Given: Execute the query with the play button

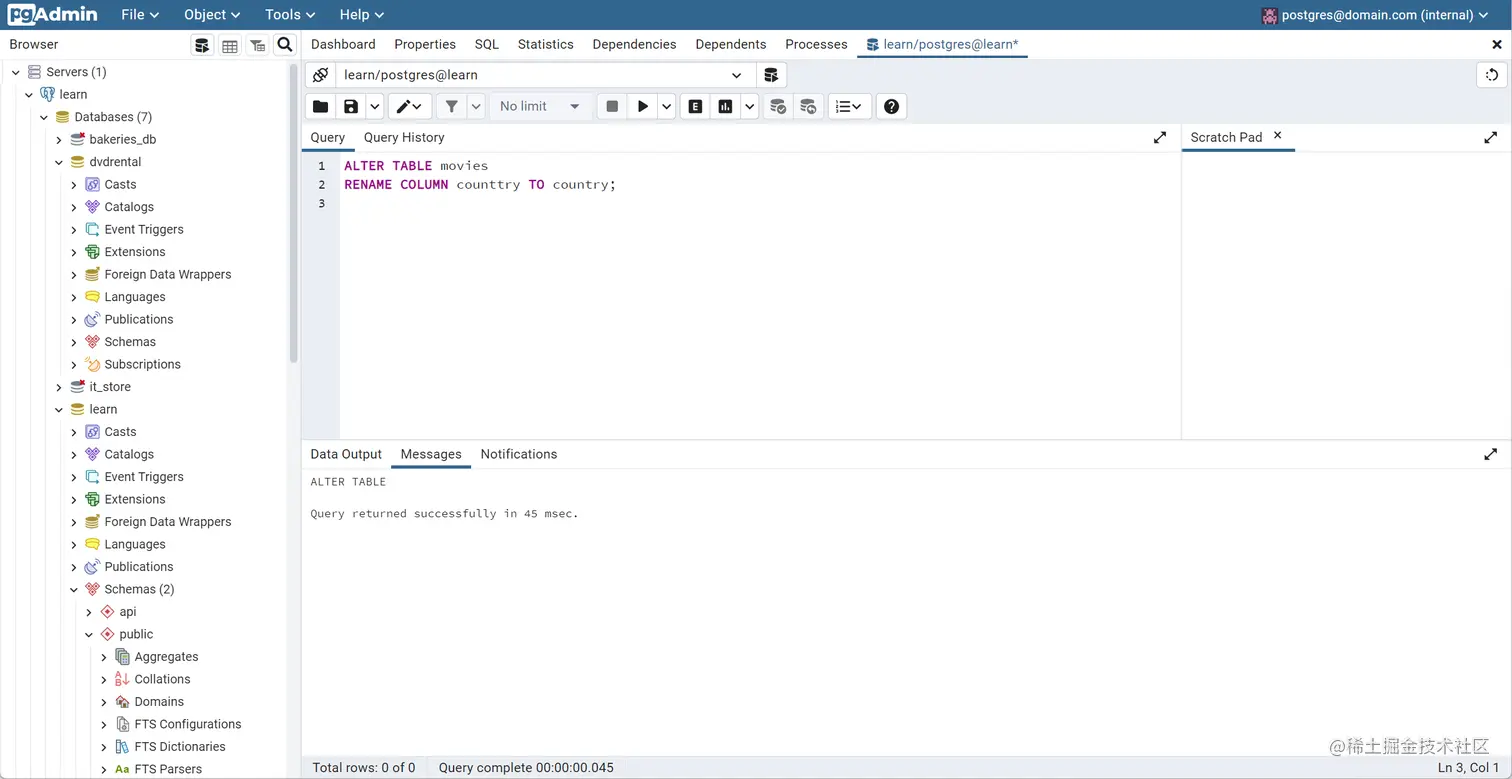Looking at the screenshot, I should pos(643,106).
